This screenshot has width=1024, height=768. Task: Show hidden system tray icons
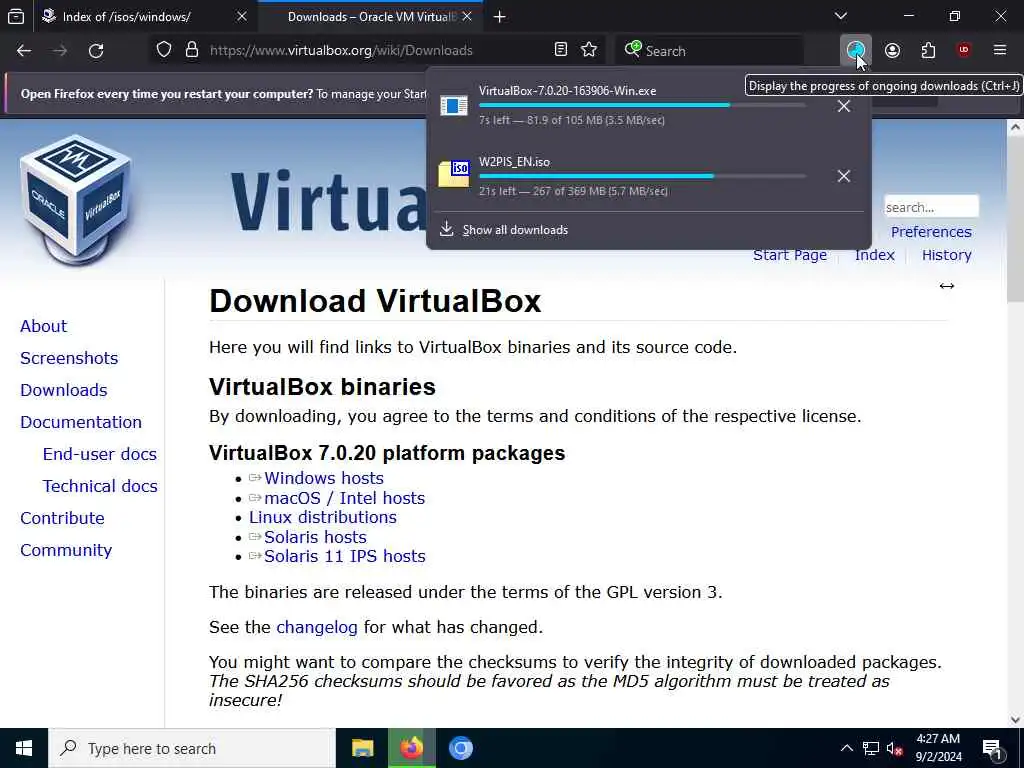(x=846, y=748)
